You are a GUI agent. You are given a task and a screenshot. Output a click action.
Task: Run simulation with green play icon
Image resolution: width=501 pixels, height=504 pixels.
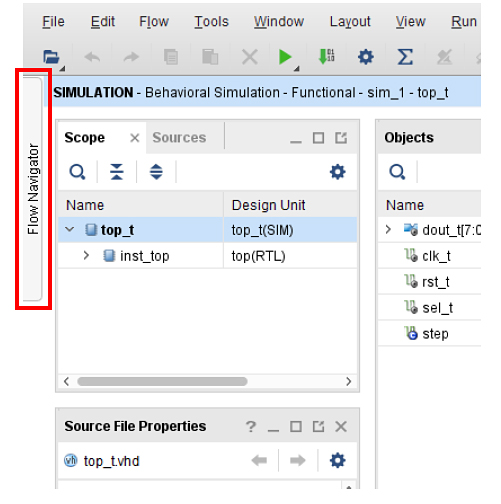click(x=285, y=57)
